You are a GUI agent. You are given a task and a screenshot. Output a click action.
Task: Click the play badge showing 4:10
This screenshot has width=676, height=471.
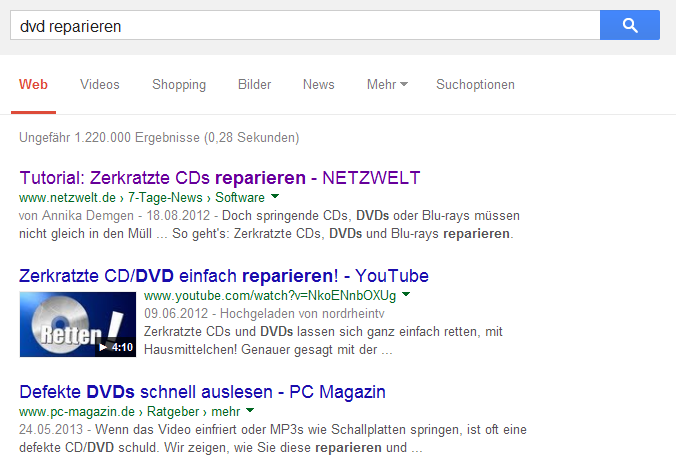tap(115, 348)
